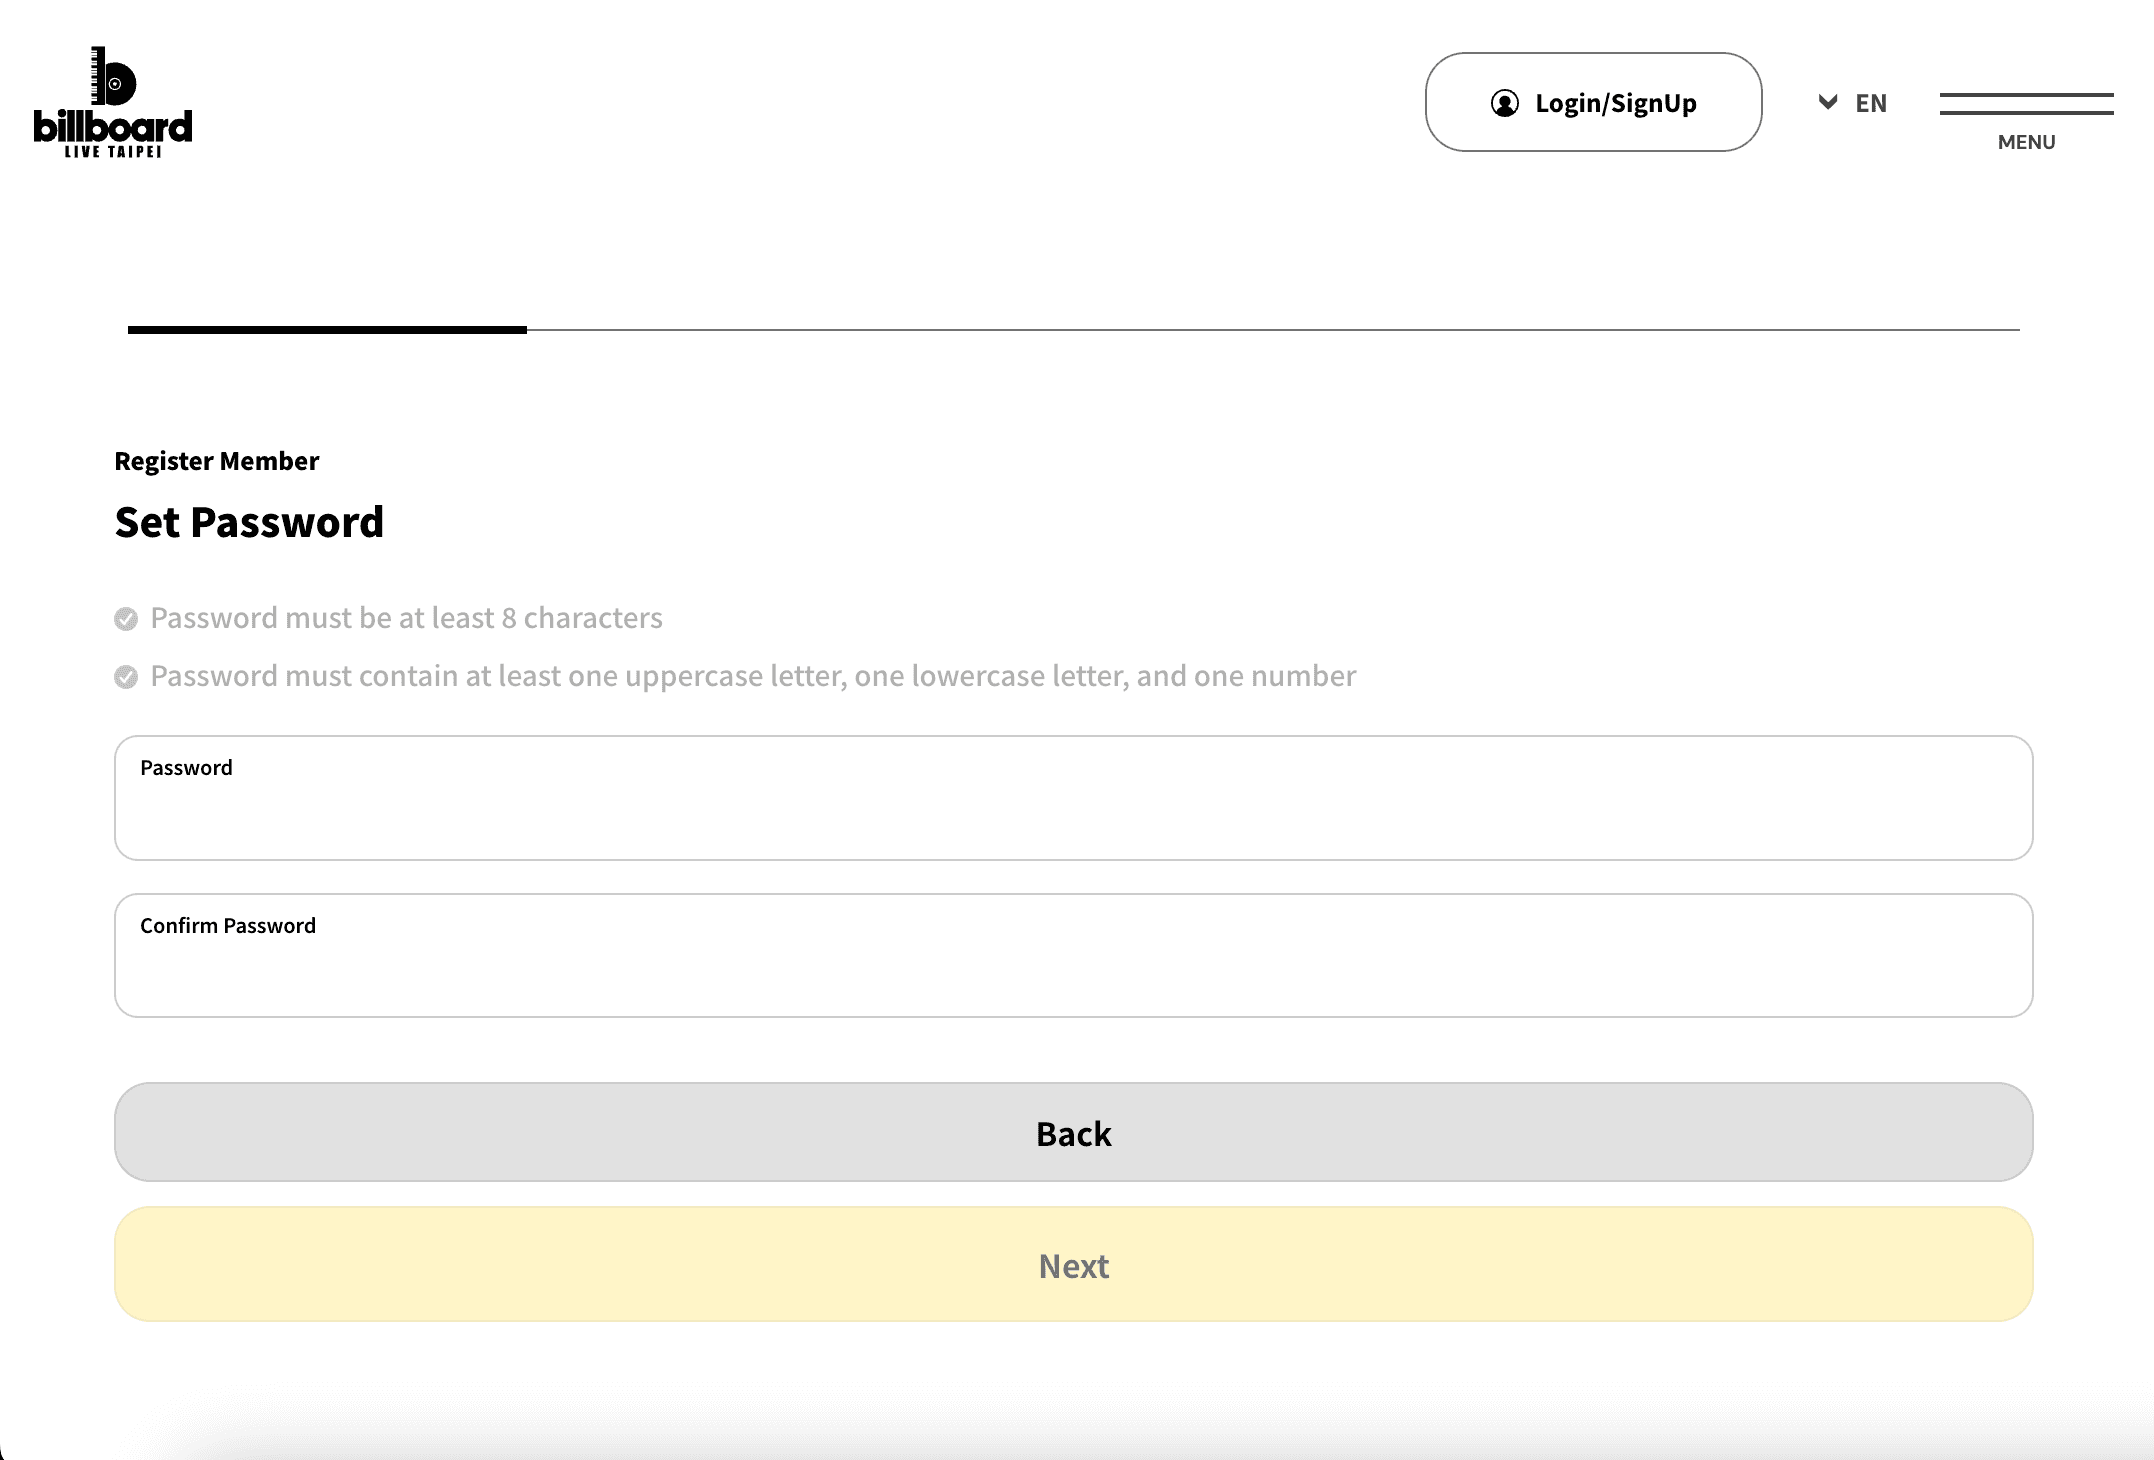2154x1460 pixels.
Task: Open the MENU text label
Action: (2026, 142)
